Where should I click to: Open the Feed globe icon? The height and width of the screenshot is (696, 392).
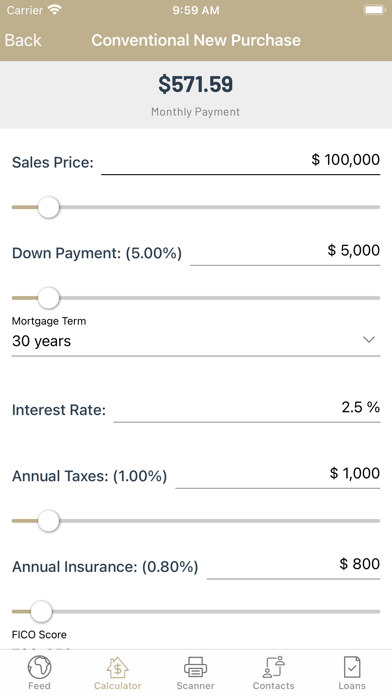pos(39,667)
